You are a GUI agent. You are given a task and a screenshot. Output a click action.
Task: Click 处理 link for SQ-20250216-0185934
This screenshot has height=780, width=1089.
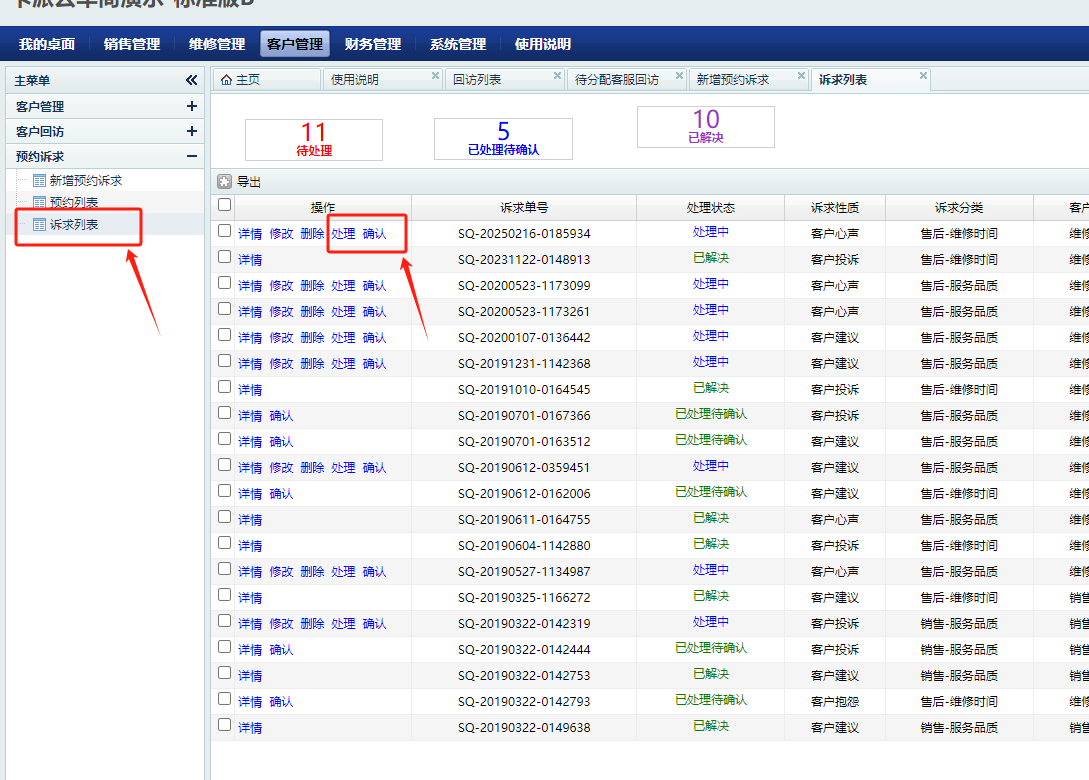343,233
